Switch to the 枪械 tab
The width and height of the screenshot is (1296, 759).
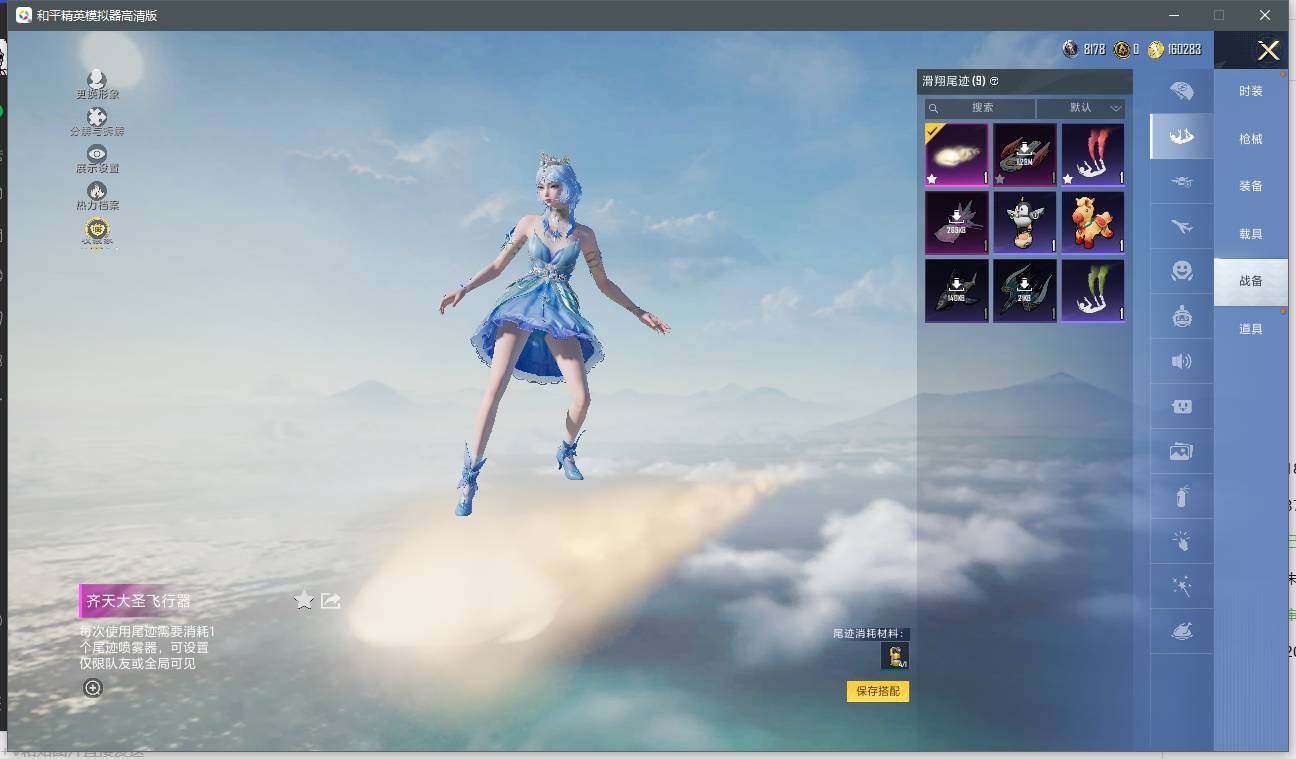[1251, 139]
